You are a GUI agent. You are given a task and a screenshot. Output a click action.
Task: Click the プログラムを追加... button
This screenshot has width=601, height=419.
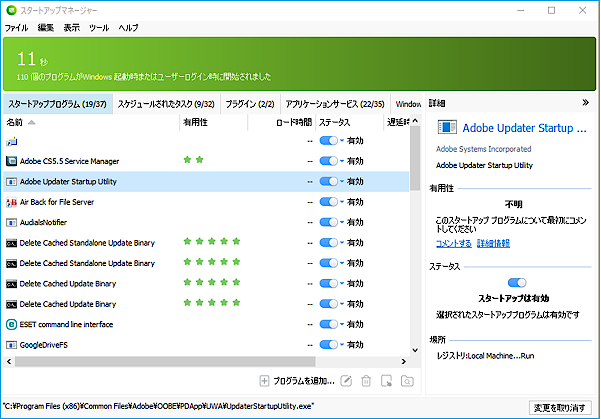pyautogui.click(x=297, y=381)
